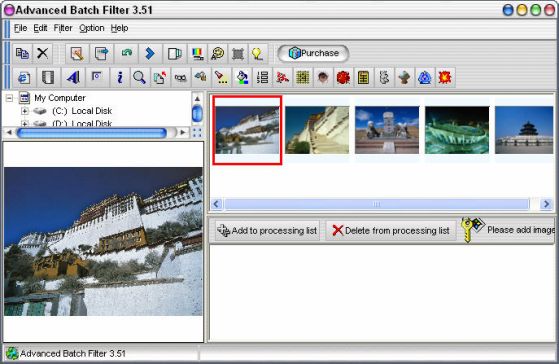Click the yellow grid mosaic icon

pyautogui.click(x=302, y=77)
